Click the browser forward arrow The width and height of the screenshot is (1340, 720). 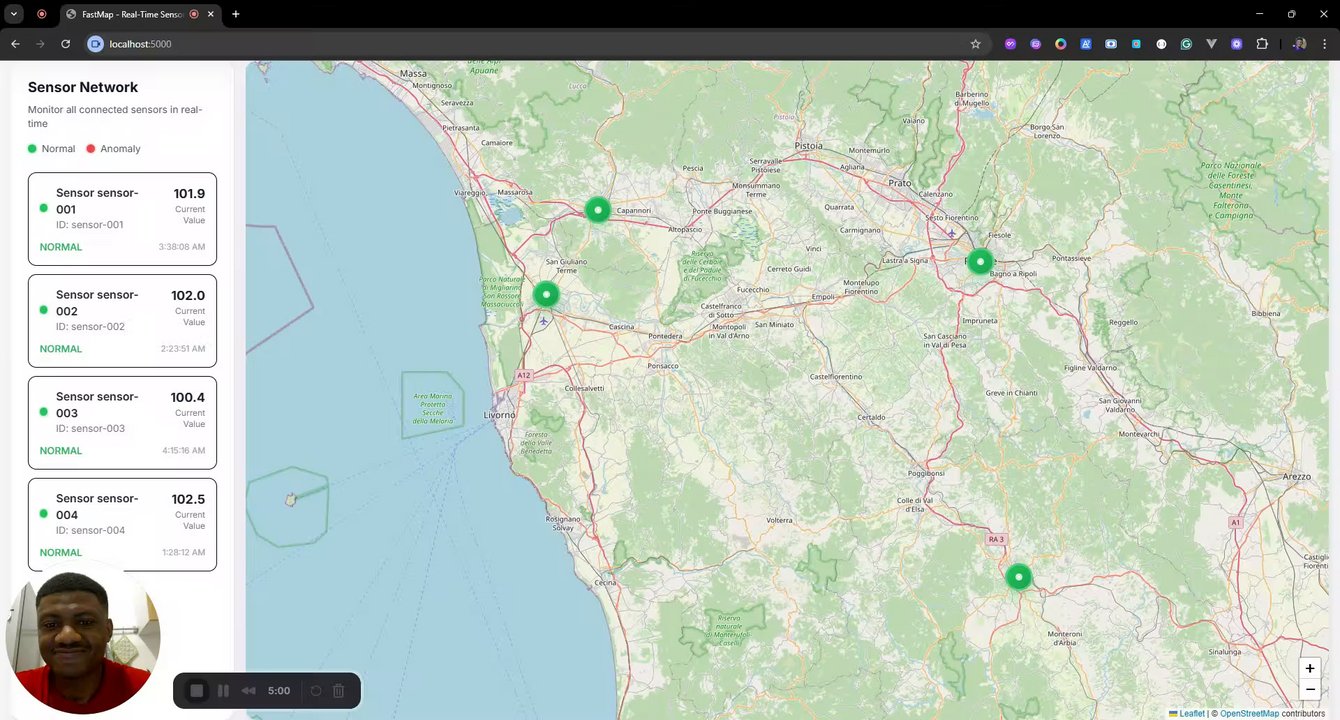coord(40,44)
